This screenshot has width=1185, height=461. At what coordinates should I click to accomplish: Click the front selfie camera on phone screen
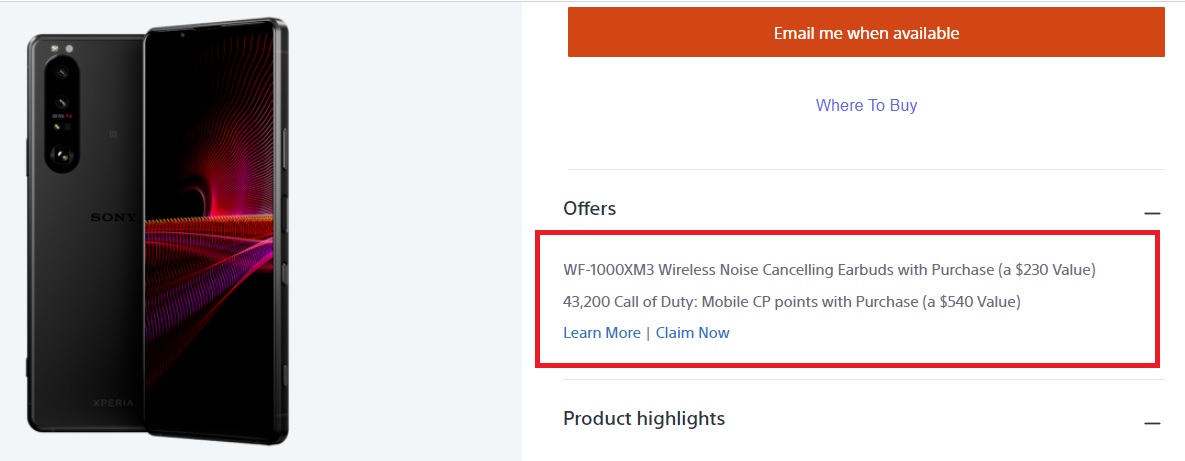coord(183,35)
